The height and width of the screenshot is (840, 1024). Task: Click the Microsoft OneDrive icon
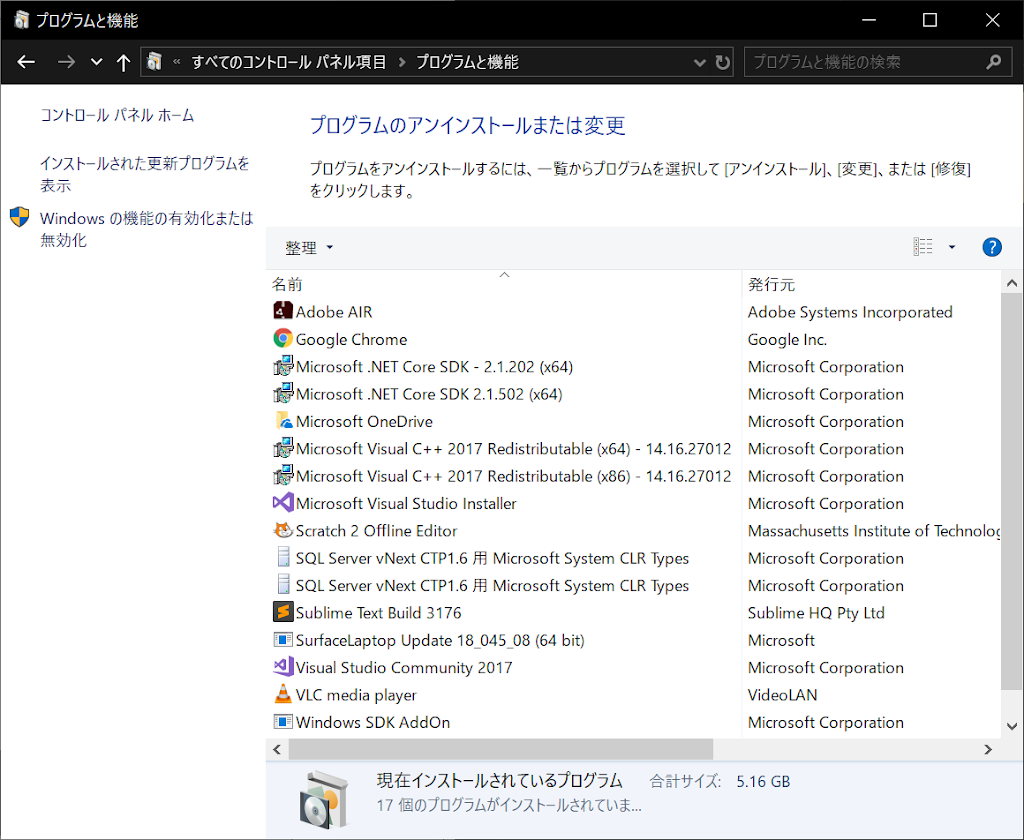tap(283, 421)
